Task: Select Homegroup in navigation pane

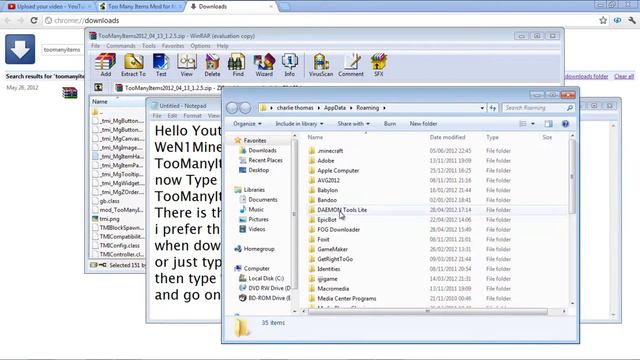Action: point(259,249)
